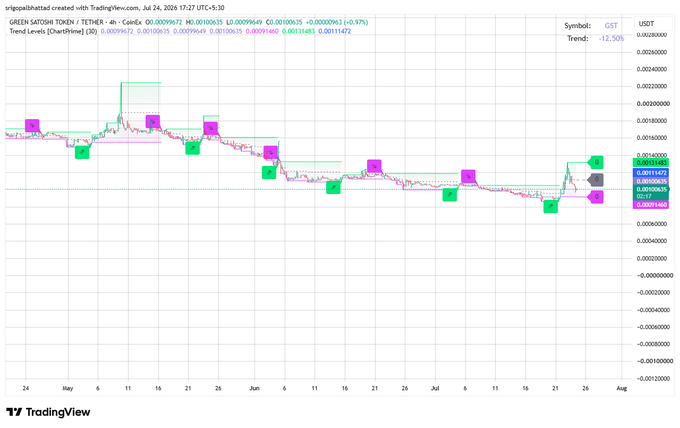Click the Trend: label in the table
Viewport: 680px width, 428px height.
pyautogui.click(x=578, y=38)
